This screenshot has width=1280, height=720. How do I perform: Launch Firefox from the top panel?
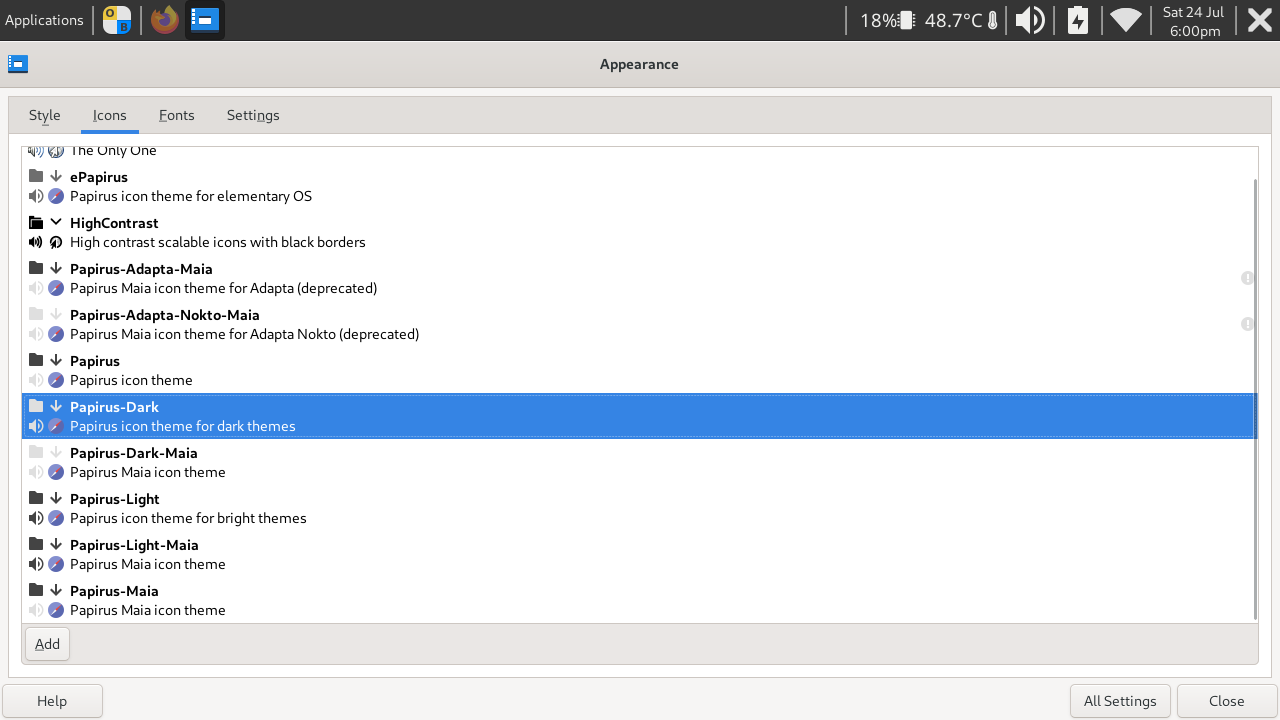[165, 20]
